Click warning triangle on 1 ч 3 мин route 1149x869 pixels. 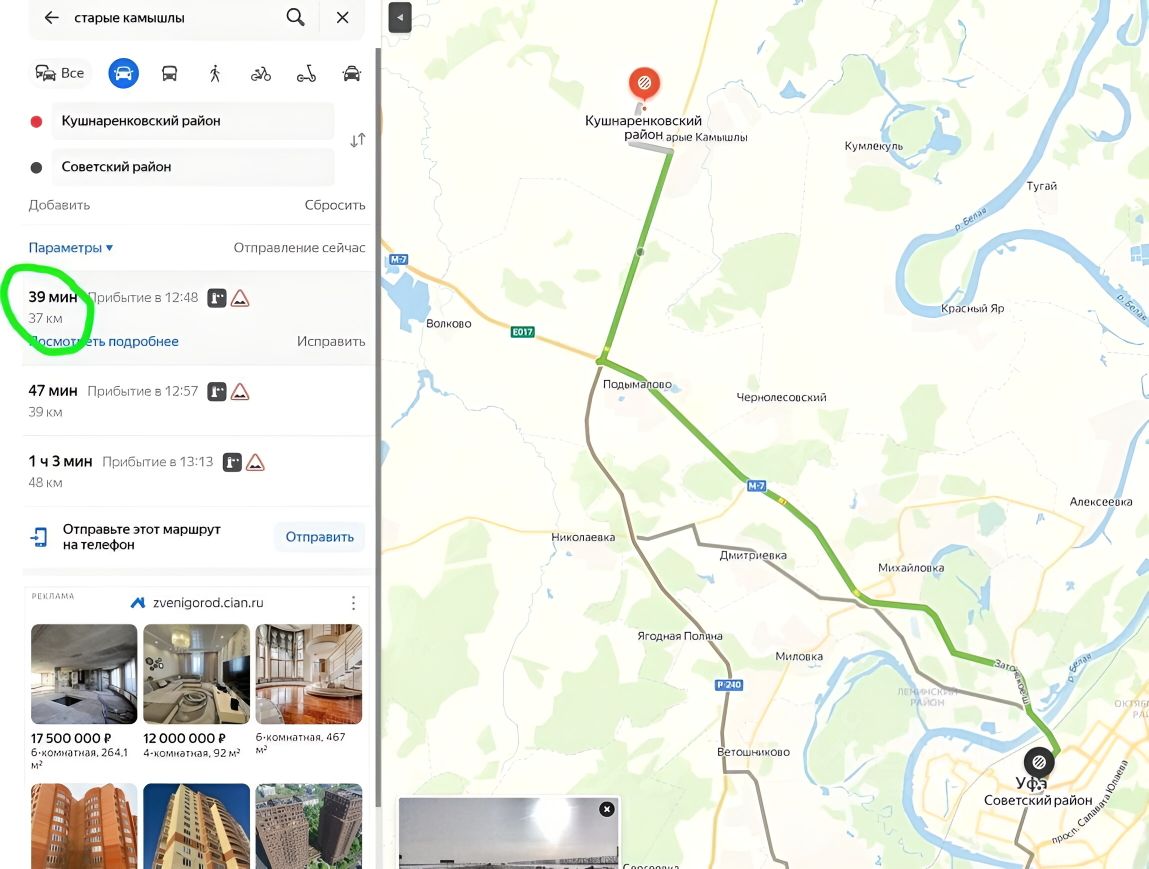pos(255,462)
